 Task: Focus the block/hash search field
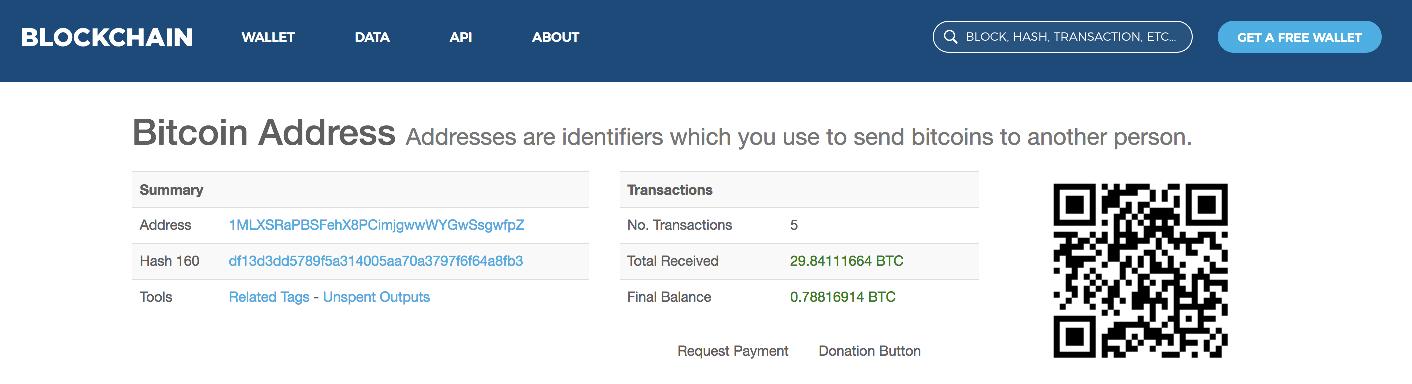[1062, 37]
